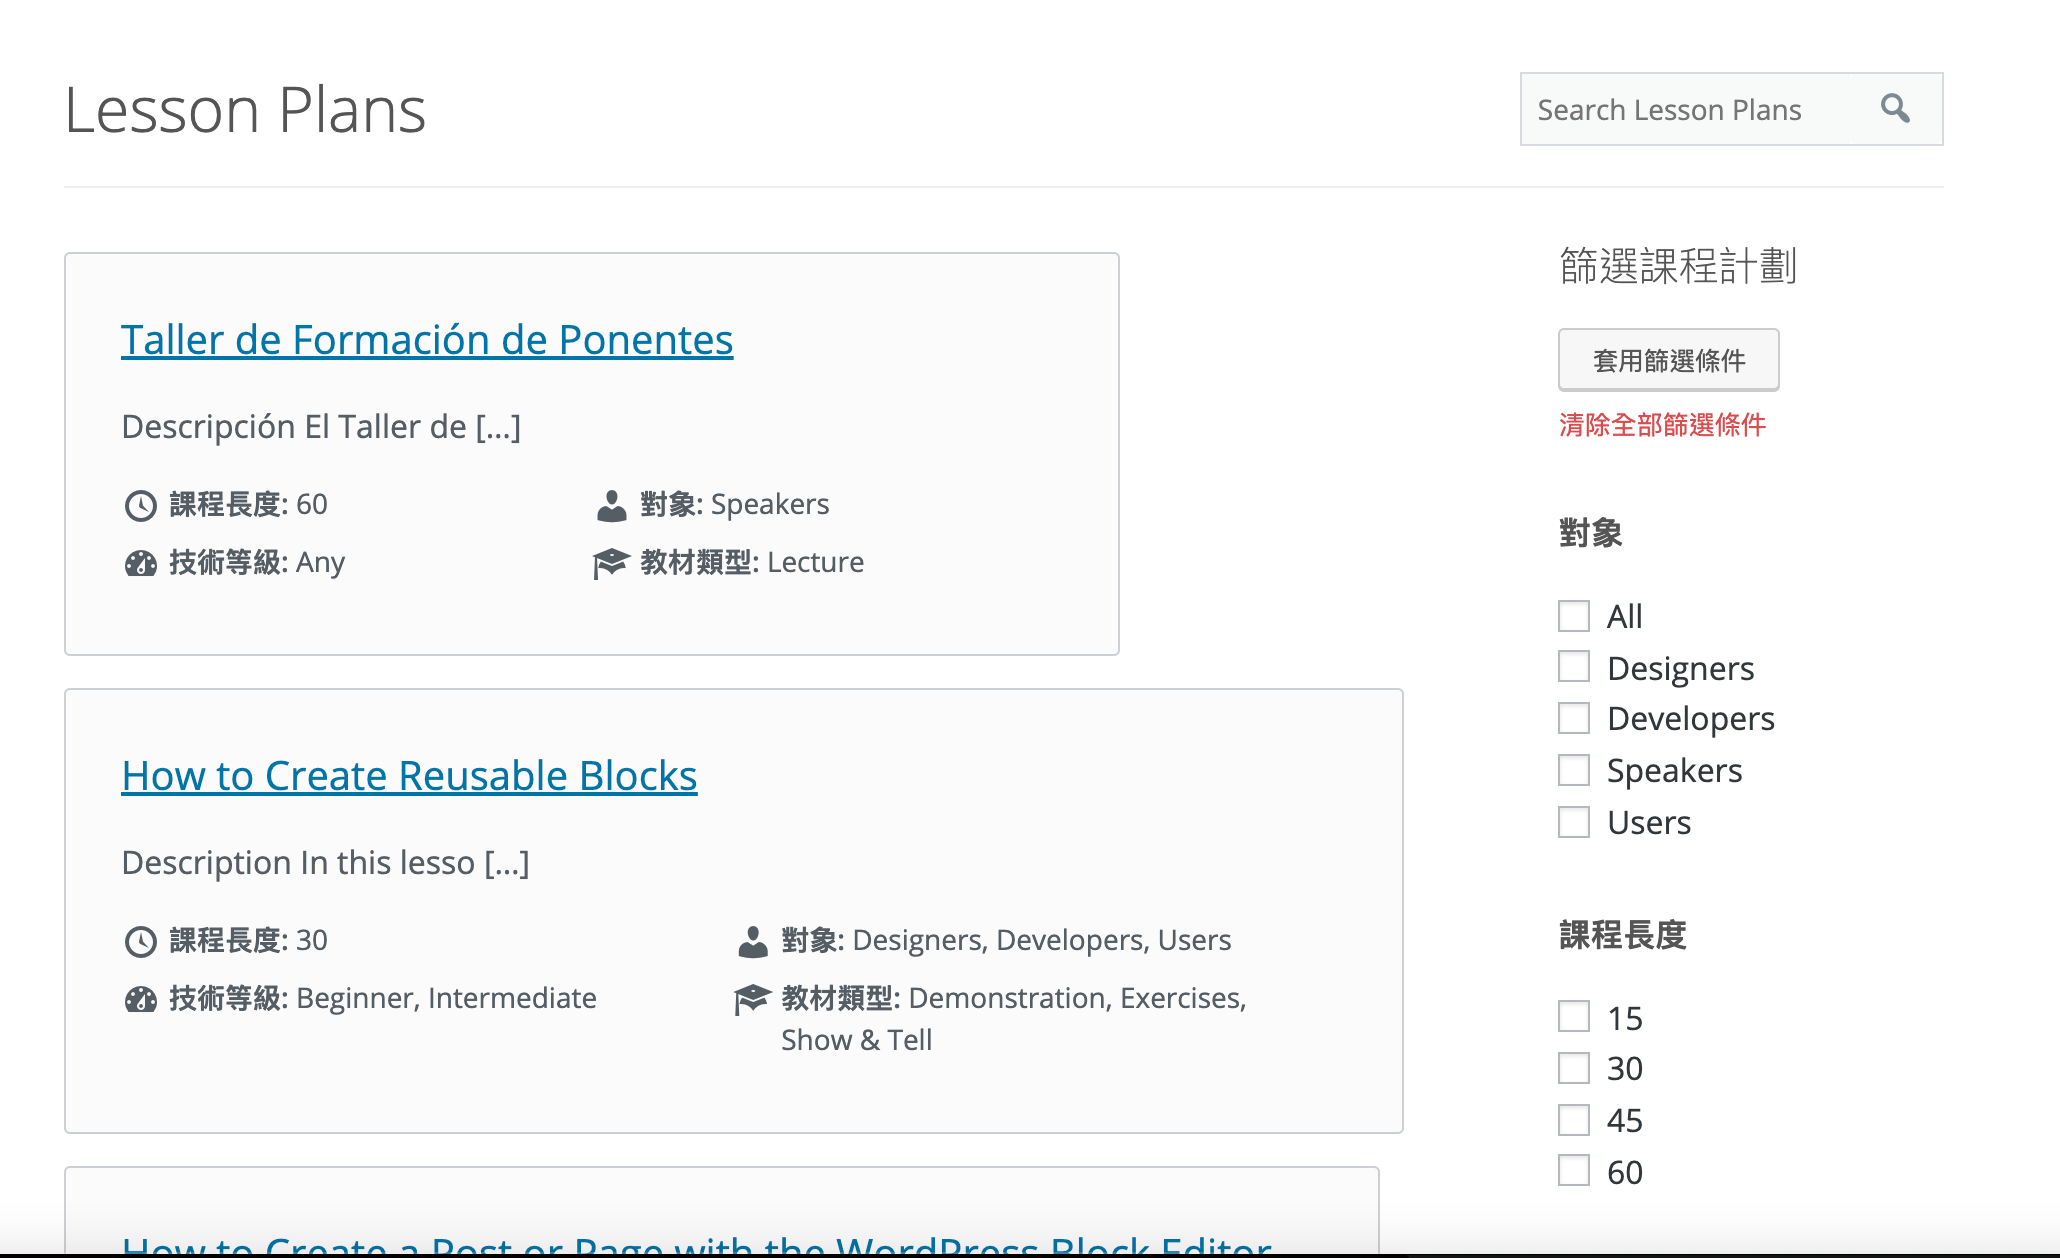The width and height of the screenshot is (2060, 1258).
Task: Check the 15 duration checkbox
Action: point(1574,1017)
